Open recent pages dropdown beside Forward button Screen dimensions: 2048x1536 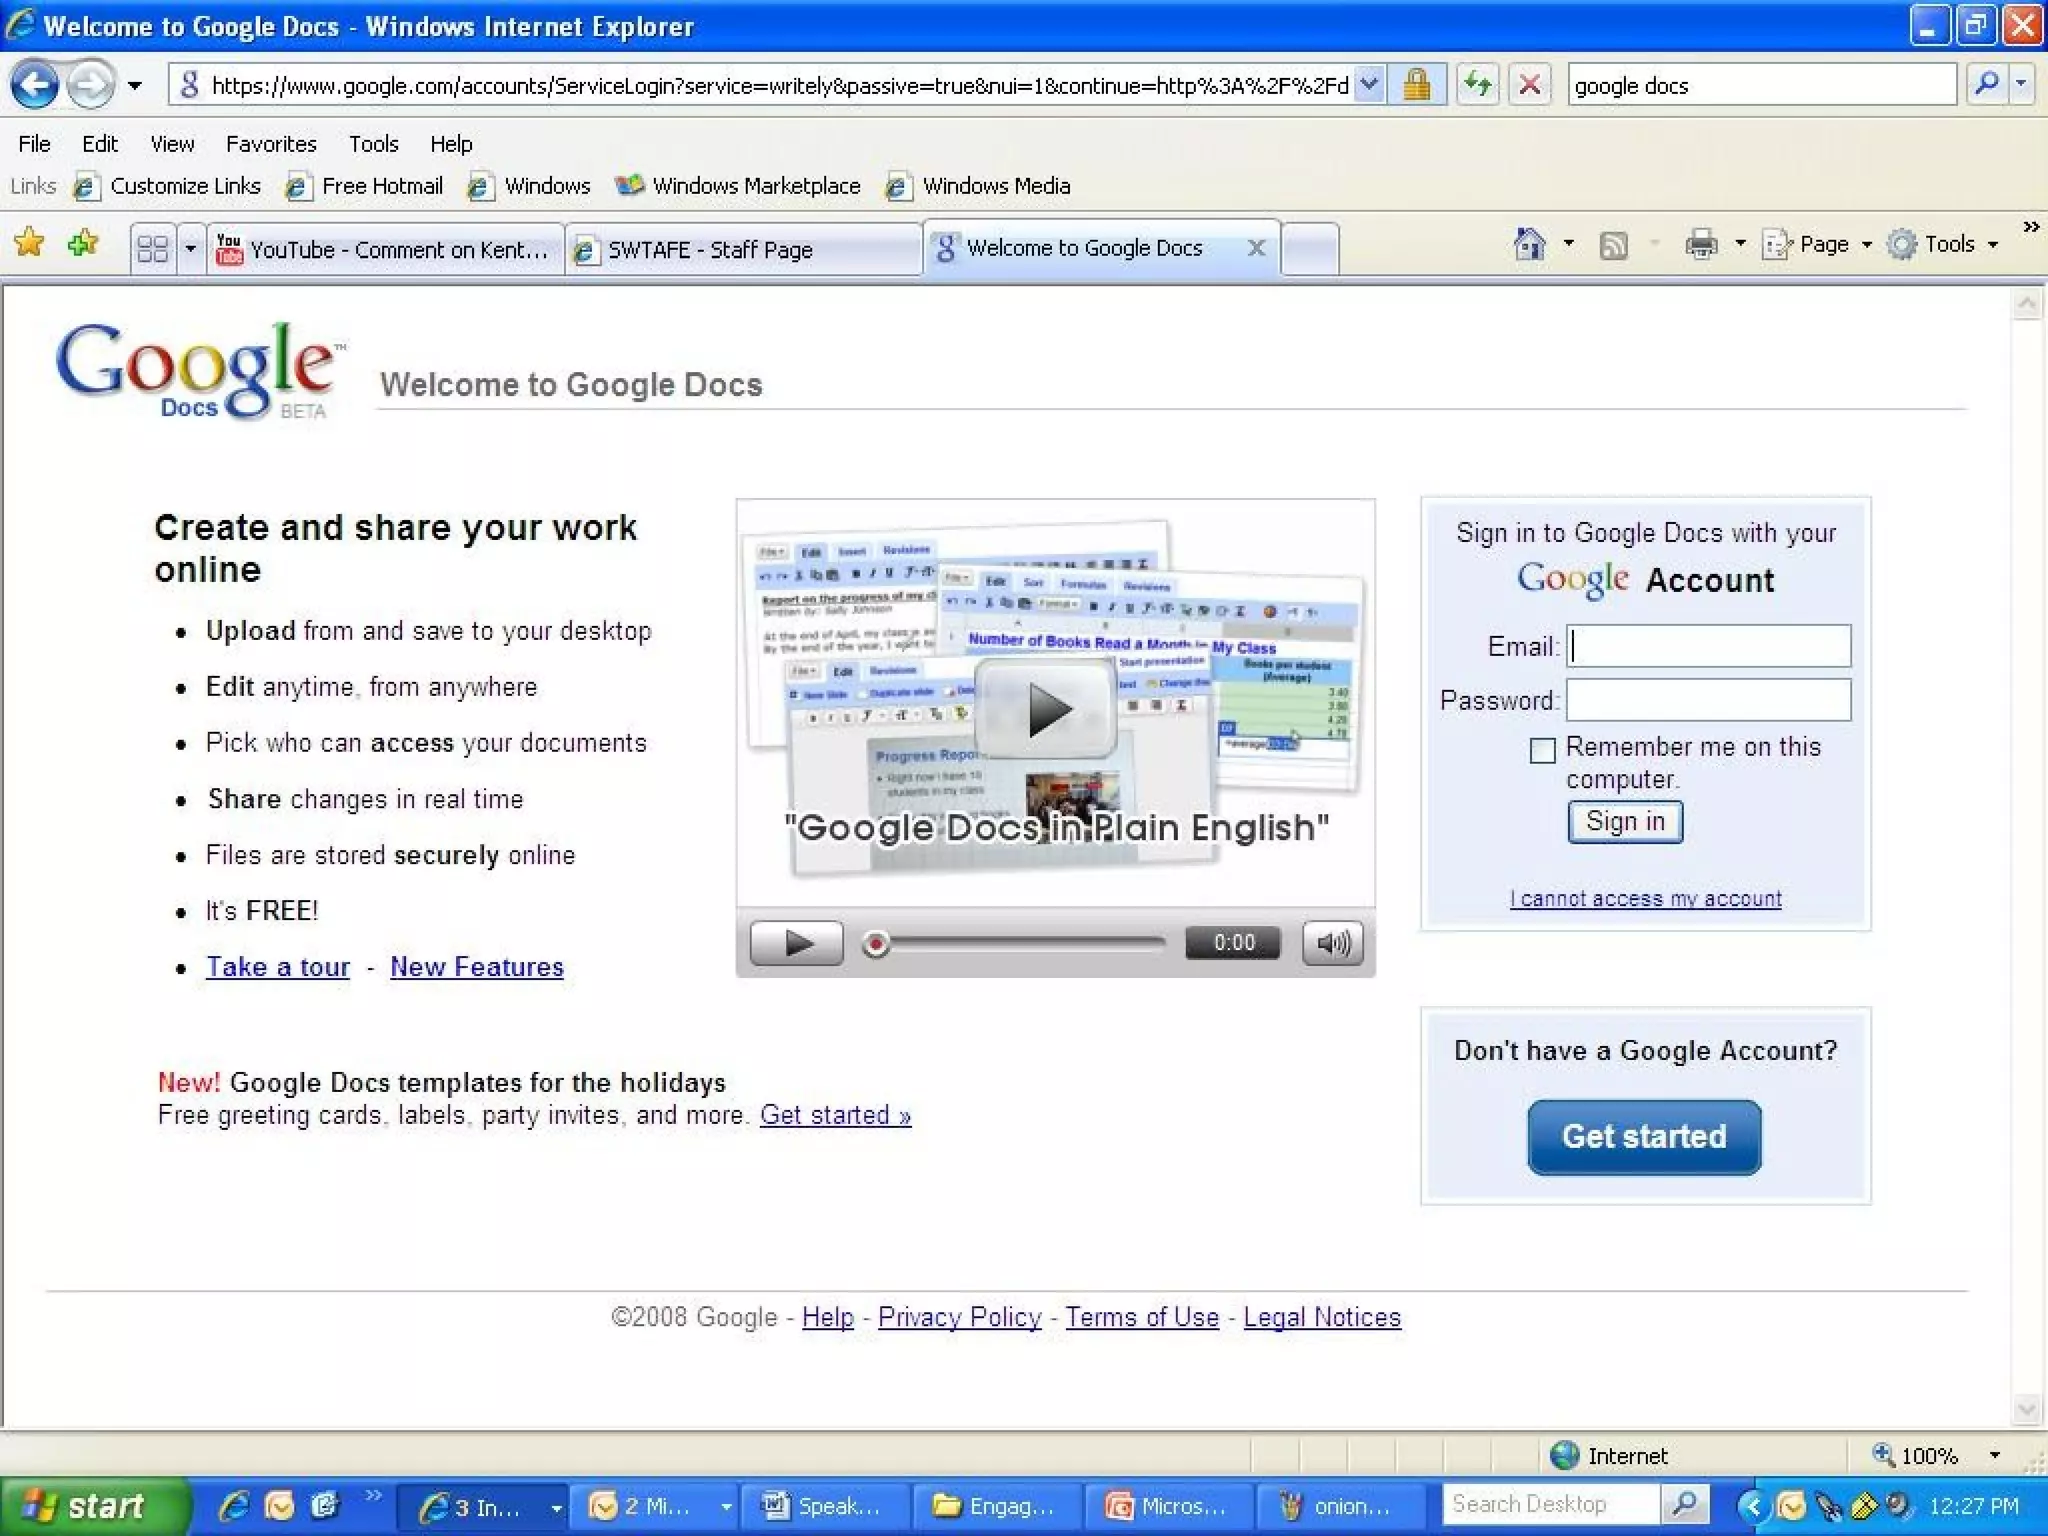[x=134, y=86]
